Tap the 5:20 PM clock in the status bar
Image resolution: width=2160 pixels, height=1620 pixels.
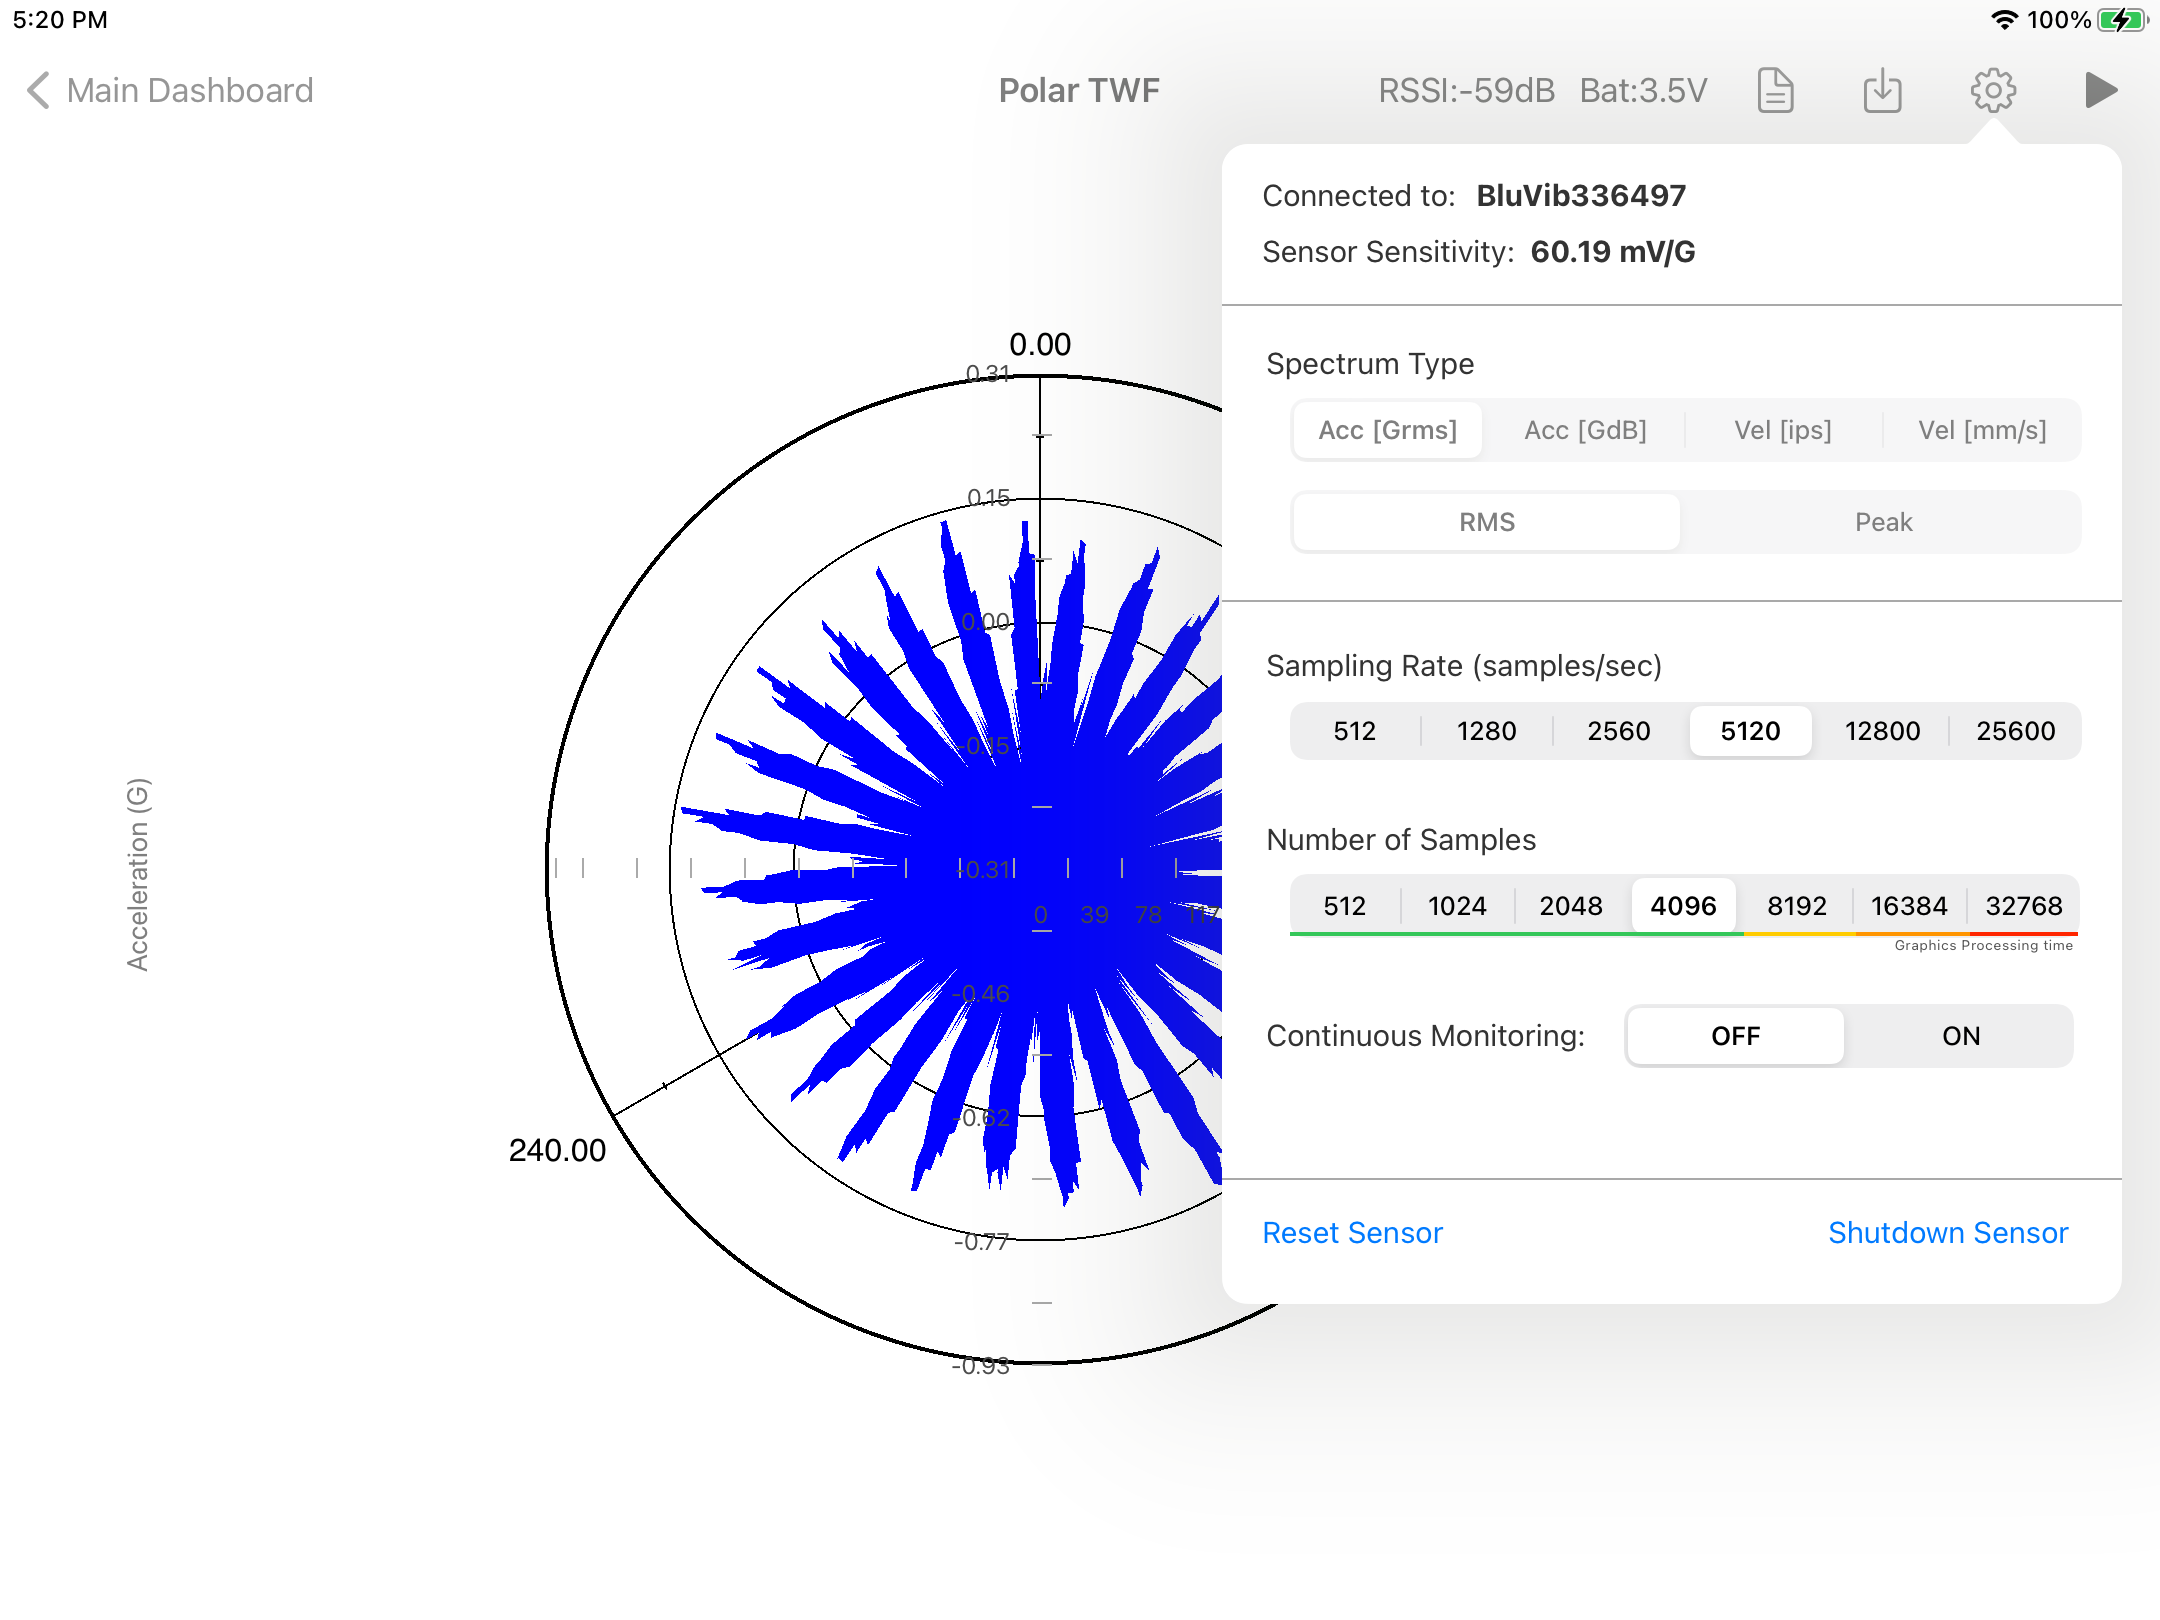pos(60,20)
